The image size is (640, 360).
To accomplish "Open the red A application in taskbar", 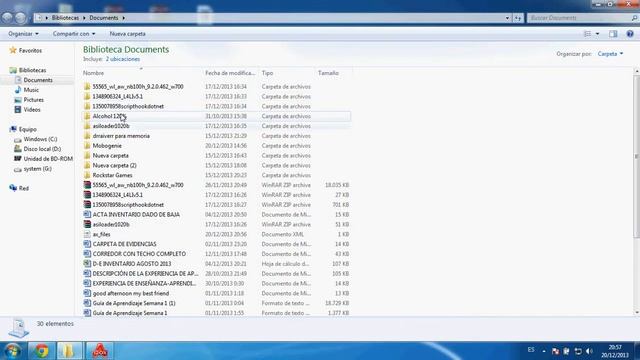I will coord(100,351).
